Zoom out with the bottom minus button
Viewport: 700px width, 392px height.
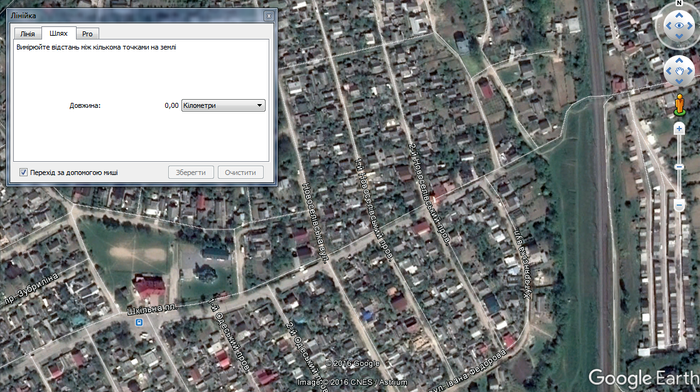(679, 206)
